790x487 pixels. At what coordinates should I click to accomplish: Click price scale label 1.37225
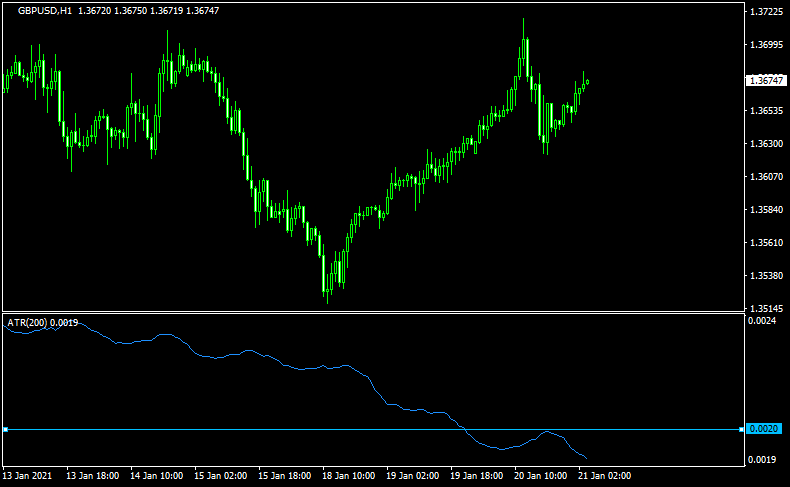pyautogui.click(x=767, y=12)
